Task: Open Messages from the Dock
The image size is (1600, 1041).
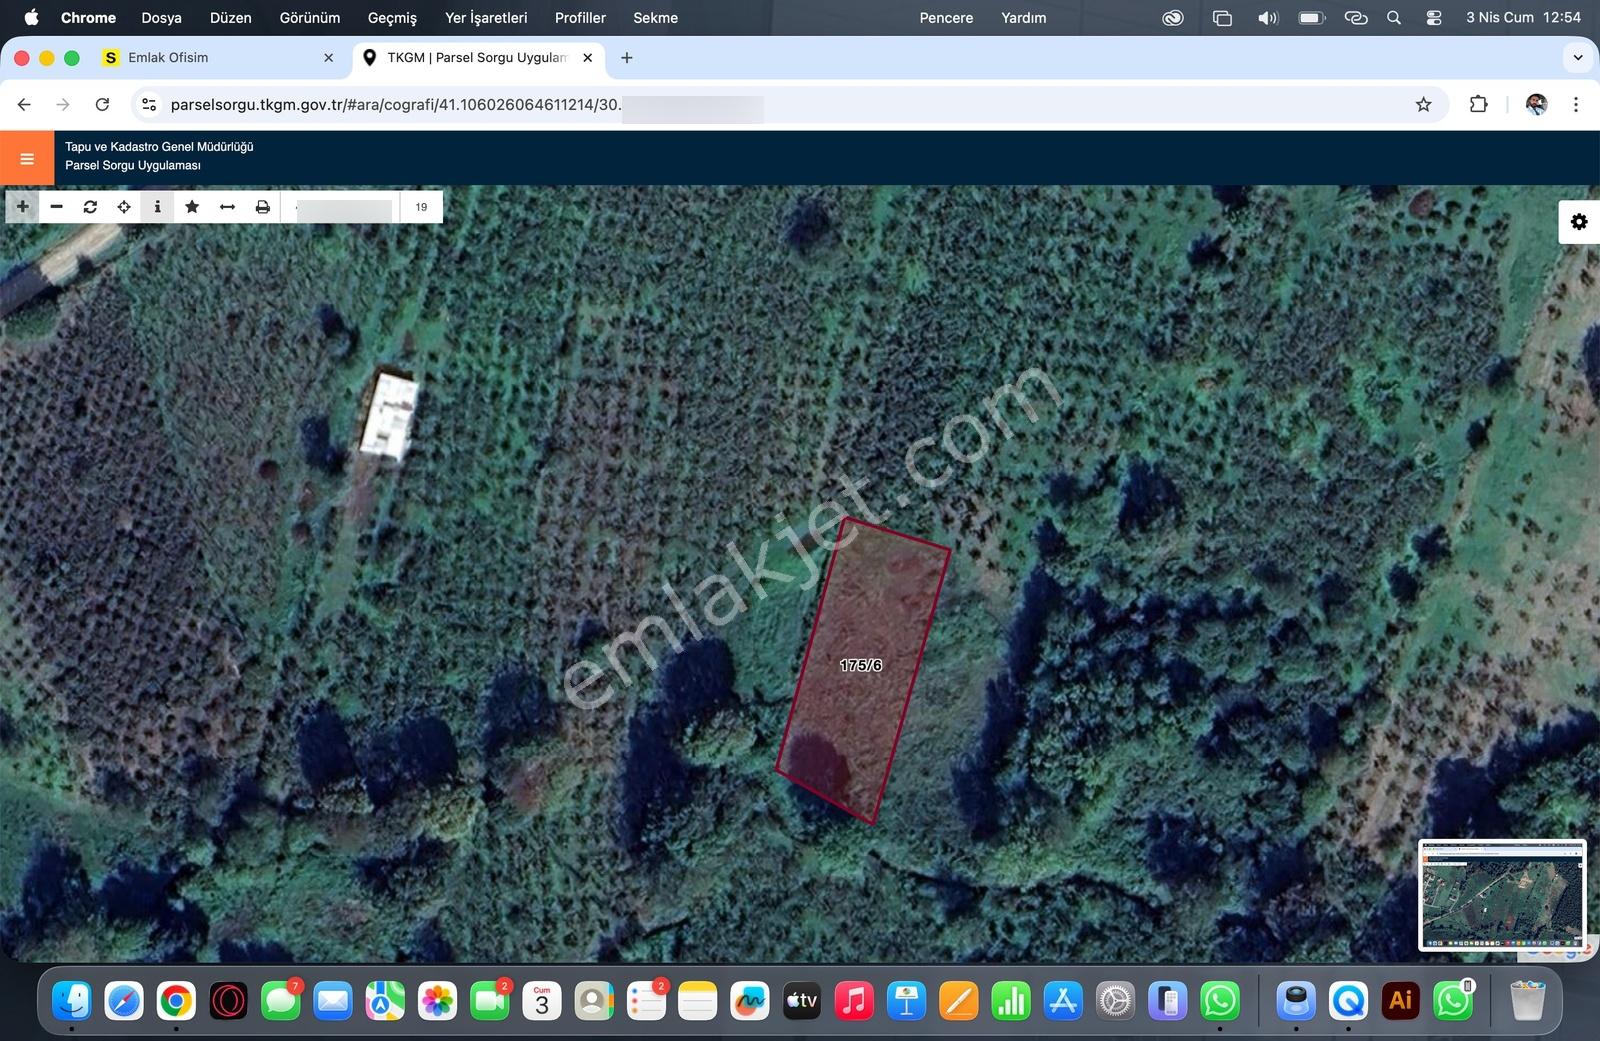Action: (x=281, y=1000)
